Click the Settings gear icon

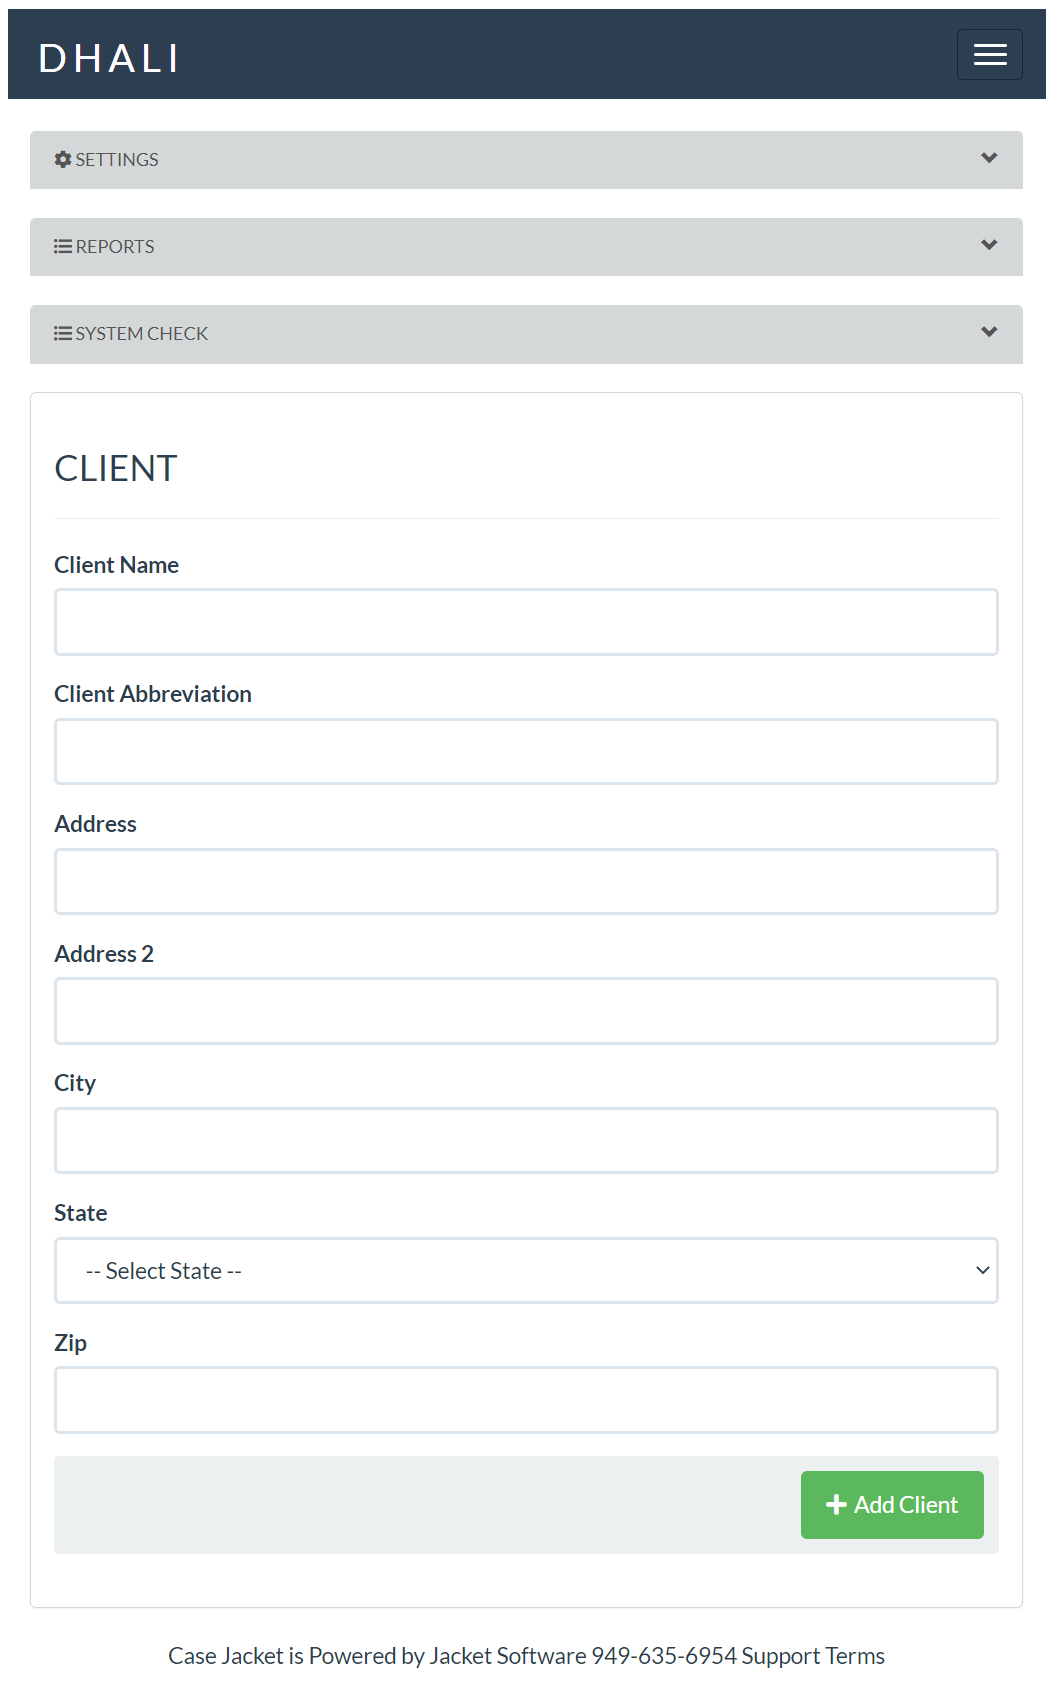pos(63,160)
